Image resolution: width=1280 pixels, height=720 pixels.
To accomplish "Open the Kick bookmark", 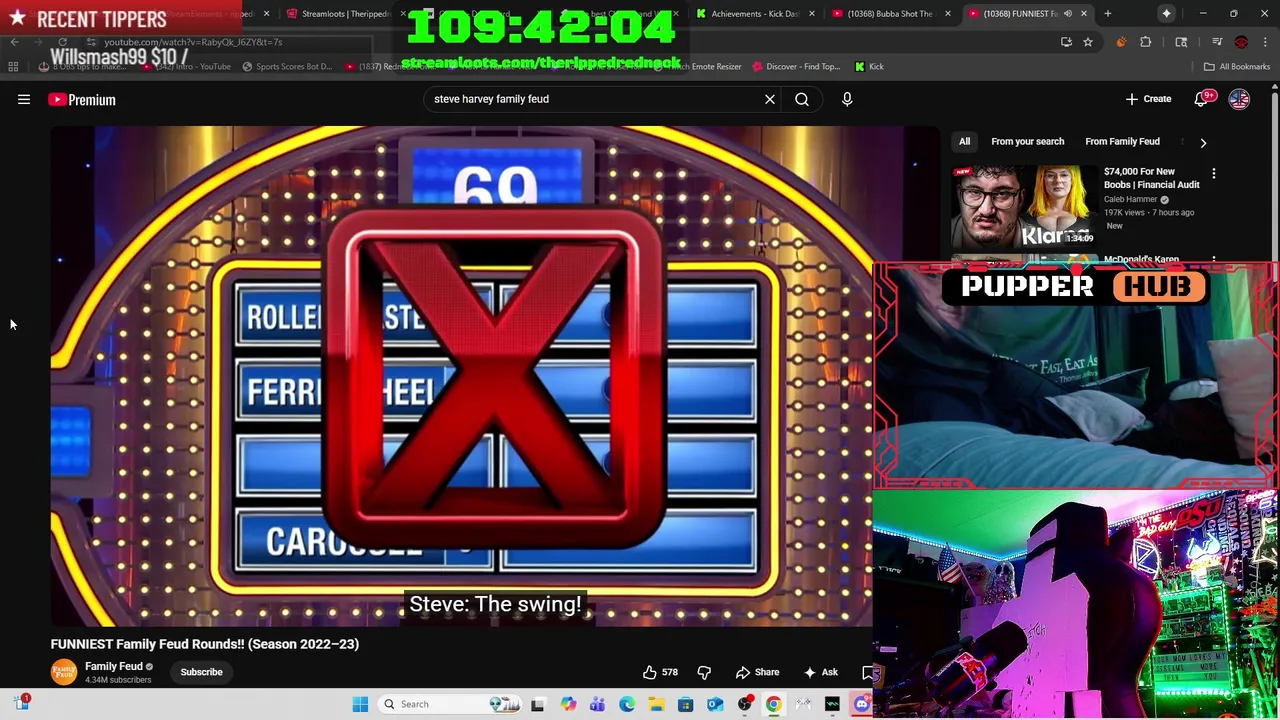I will click(x=869, y=66).
